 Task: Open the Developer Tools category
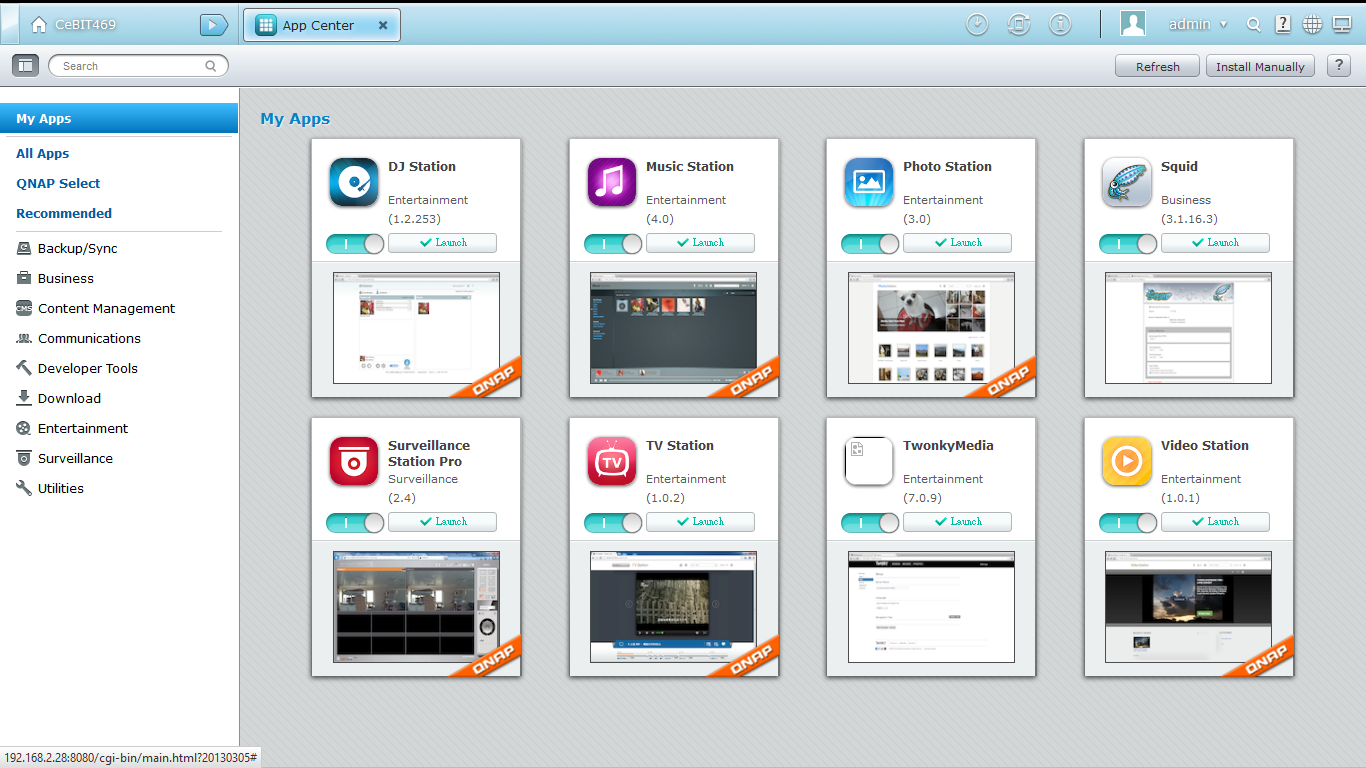click(77, 368)
